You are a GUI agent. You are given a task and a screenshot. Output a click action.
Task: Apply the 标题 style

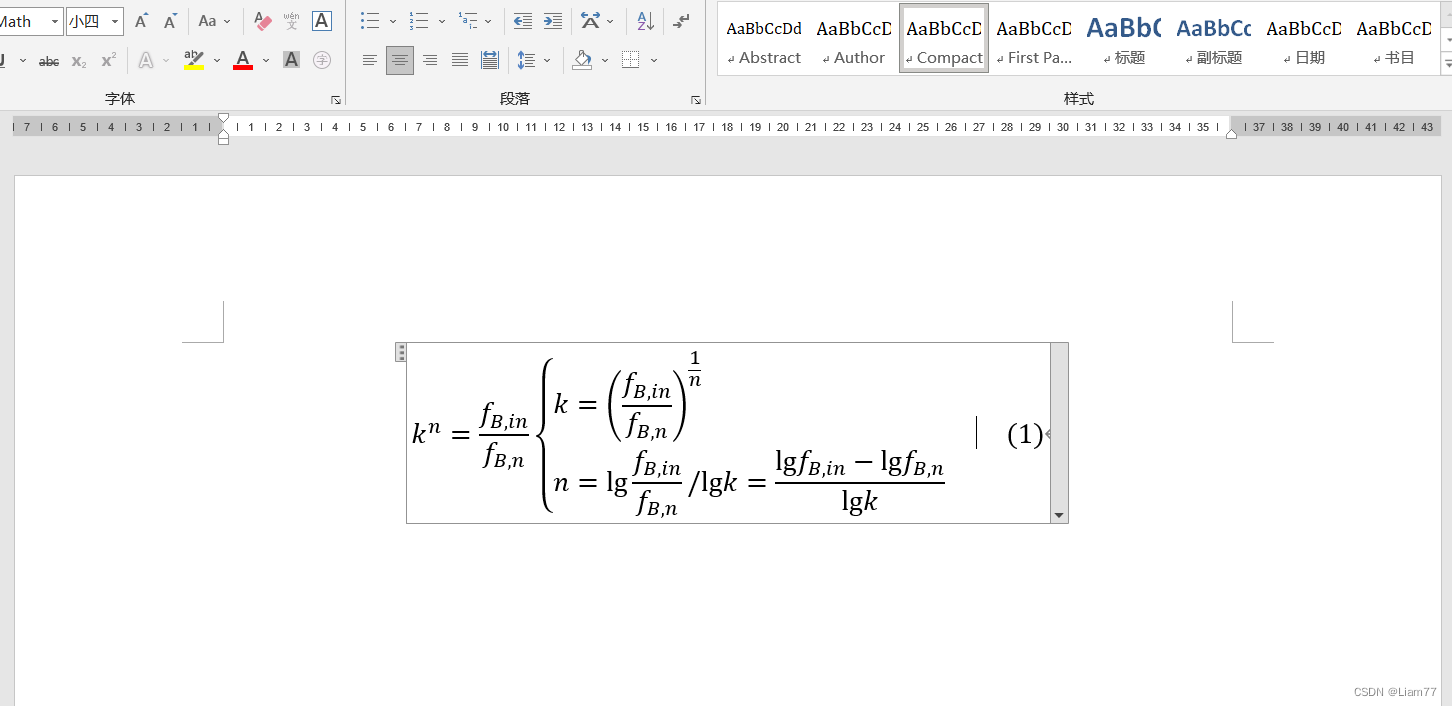point(1124,38)
